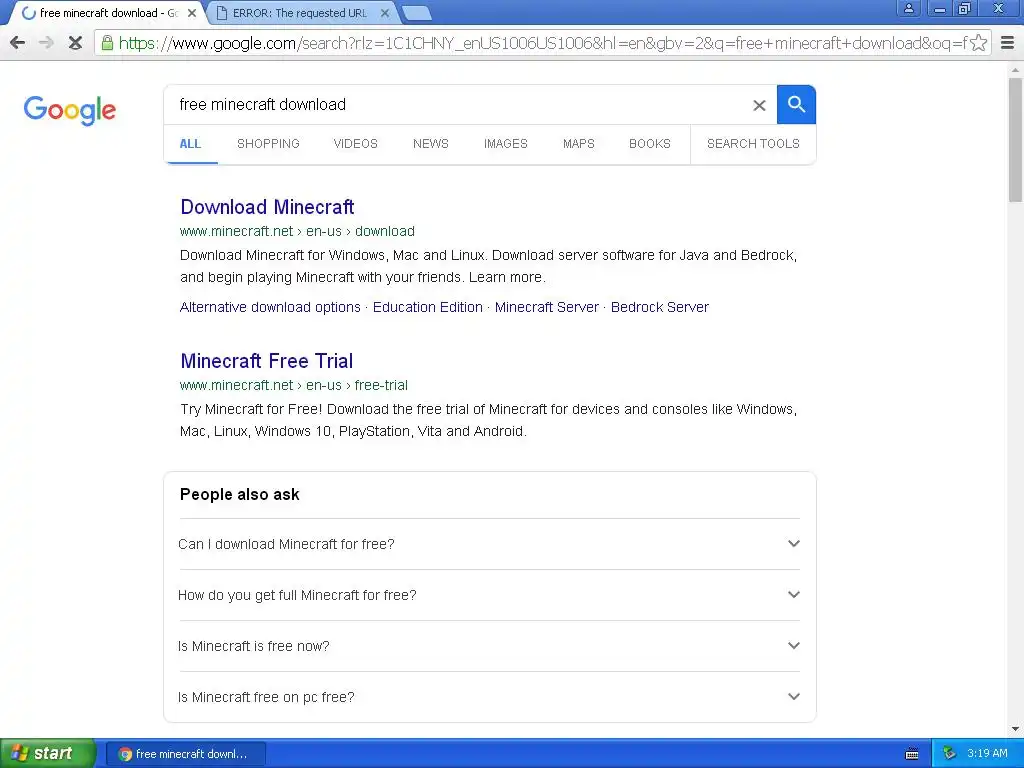This screenshot has height=768, width=1024.
Task: Open the Minecraft Free Trial result
Action: tap(266, 361)
